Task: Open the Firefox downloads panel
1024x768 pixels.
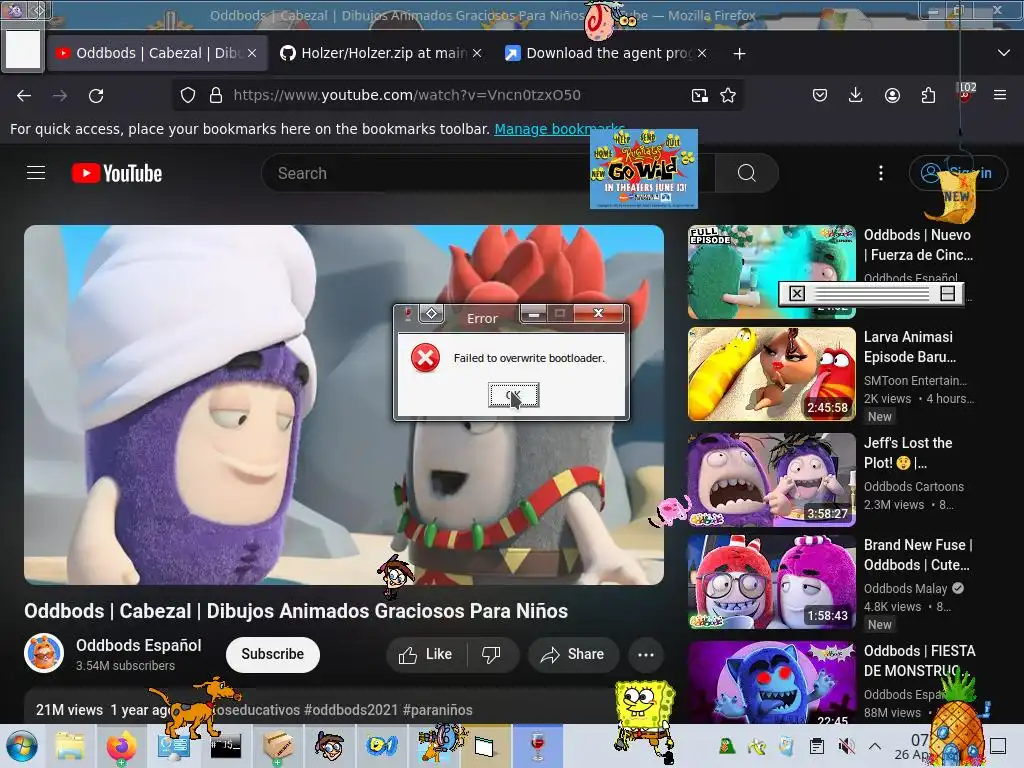Action: point(856,95)
